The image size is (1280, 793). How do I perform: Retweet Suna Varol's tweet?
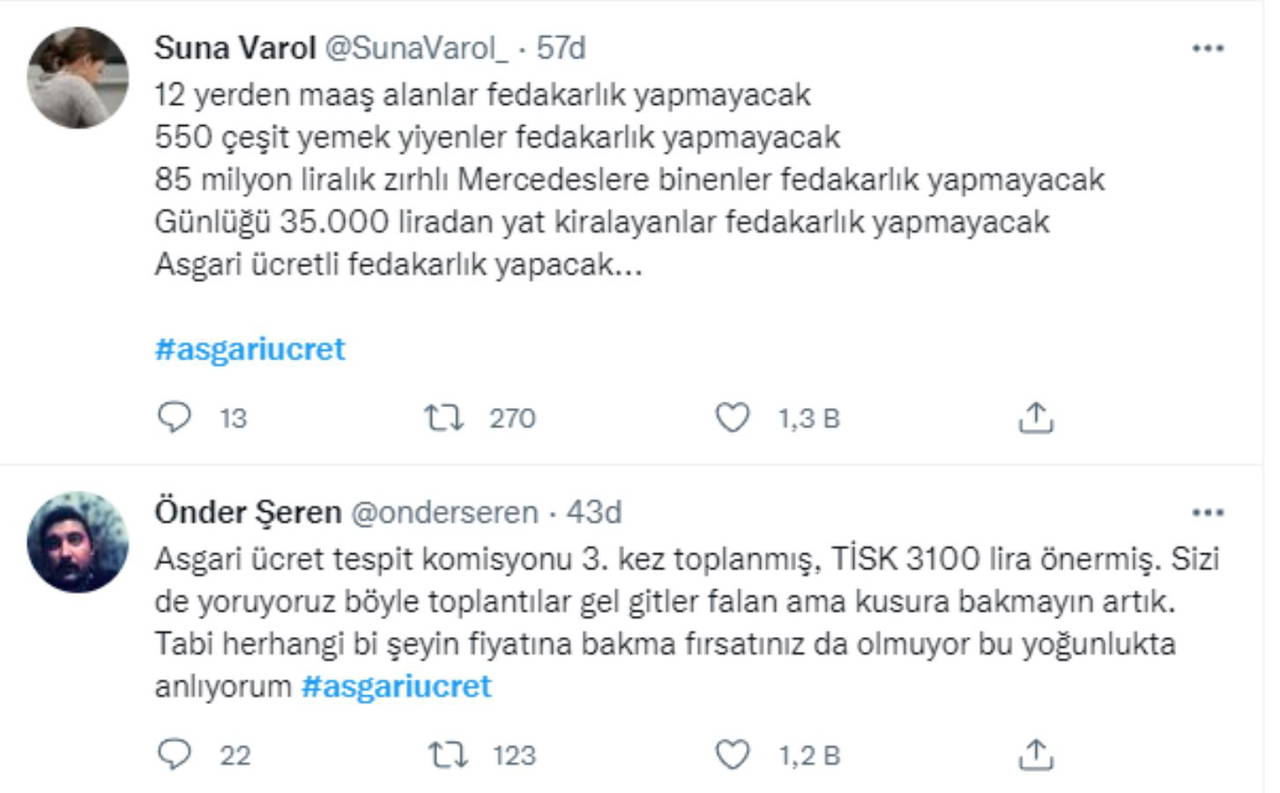(444, 418)
